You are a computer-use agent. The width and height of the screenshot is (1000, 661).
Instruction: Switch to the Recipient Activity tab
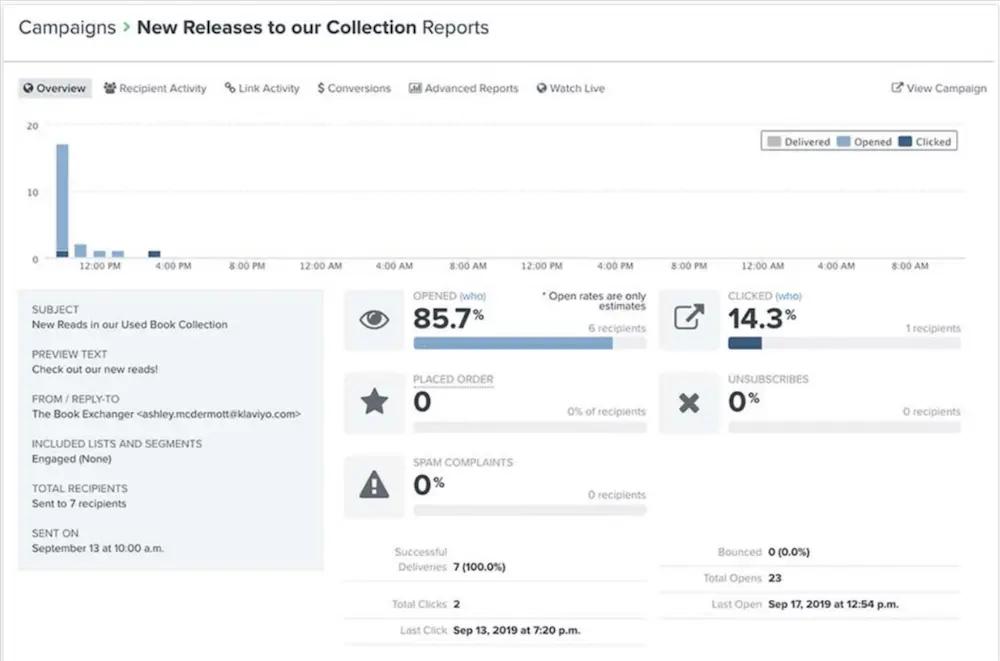pos(155,88)
